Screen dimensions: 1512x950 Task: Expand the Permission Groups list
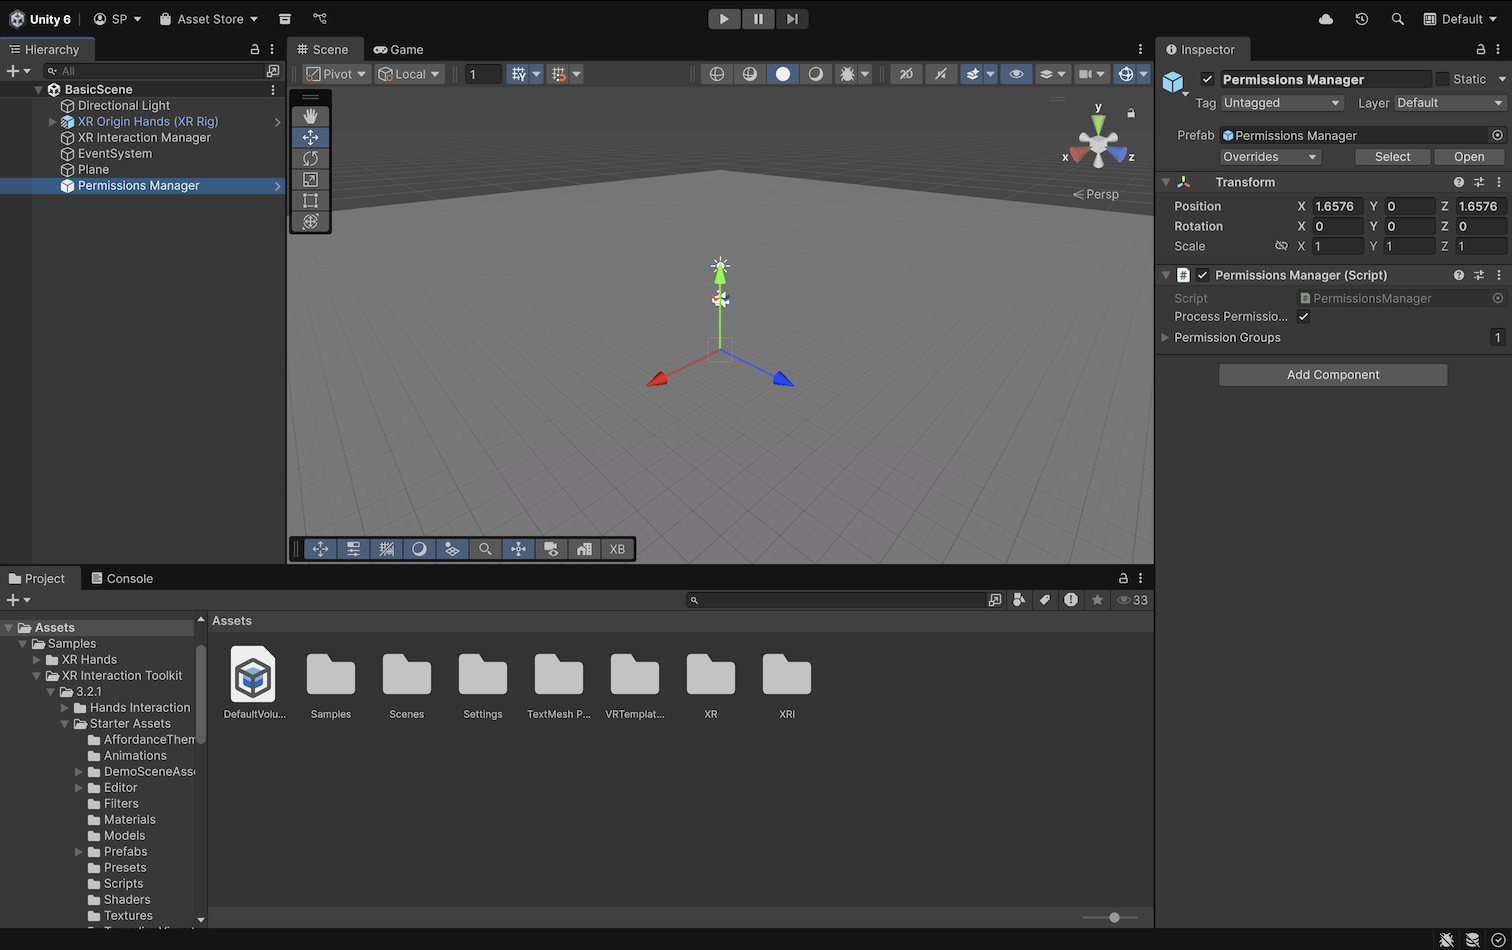pyautogui.click(x=1165, y=338)
